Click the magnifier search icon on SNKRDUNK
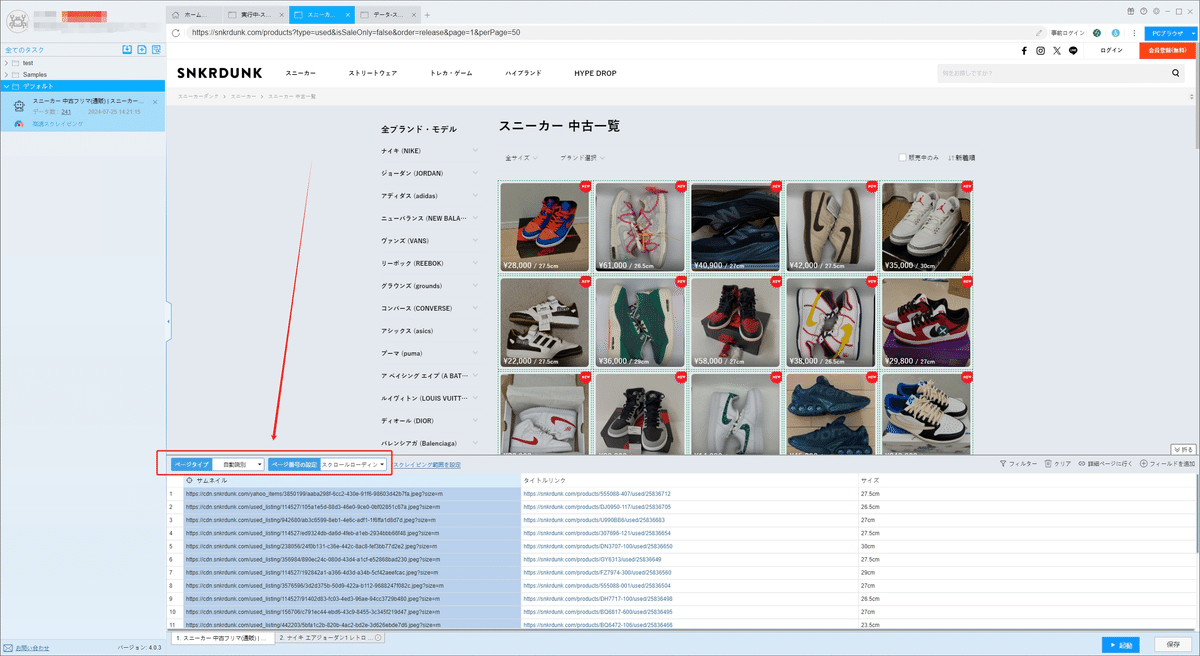Screen dimensions: 1200x656 point(1176,73)
